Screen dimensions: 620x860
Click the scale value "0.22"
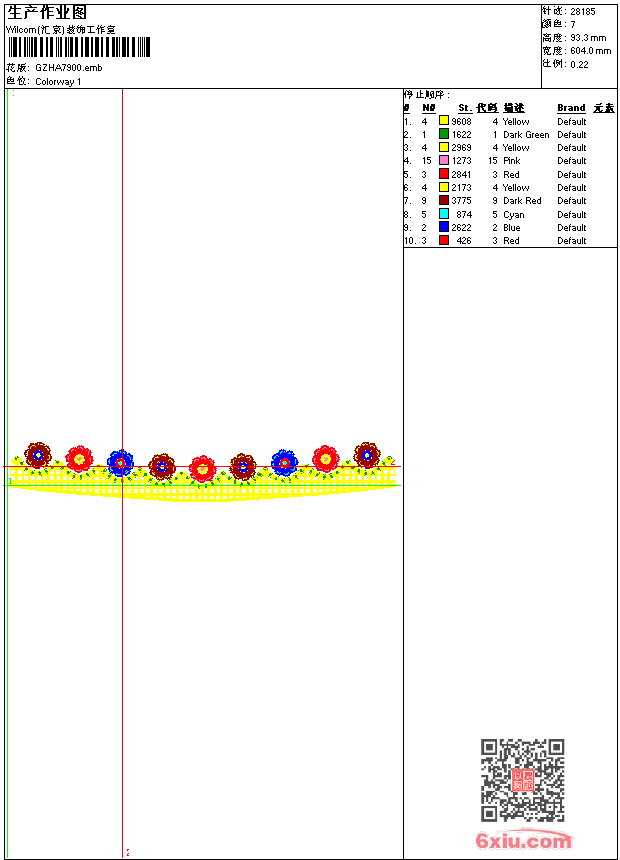point(579,65)
